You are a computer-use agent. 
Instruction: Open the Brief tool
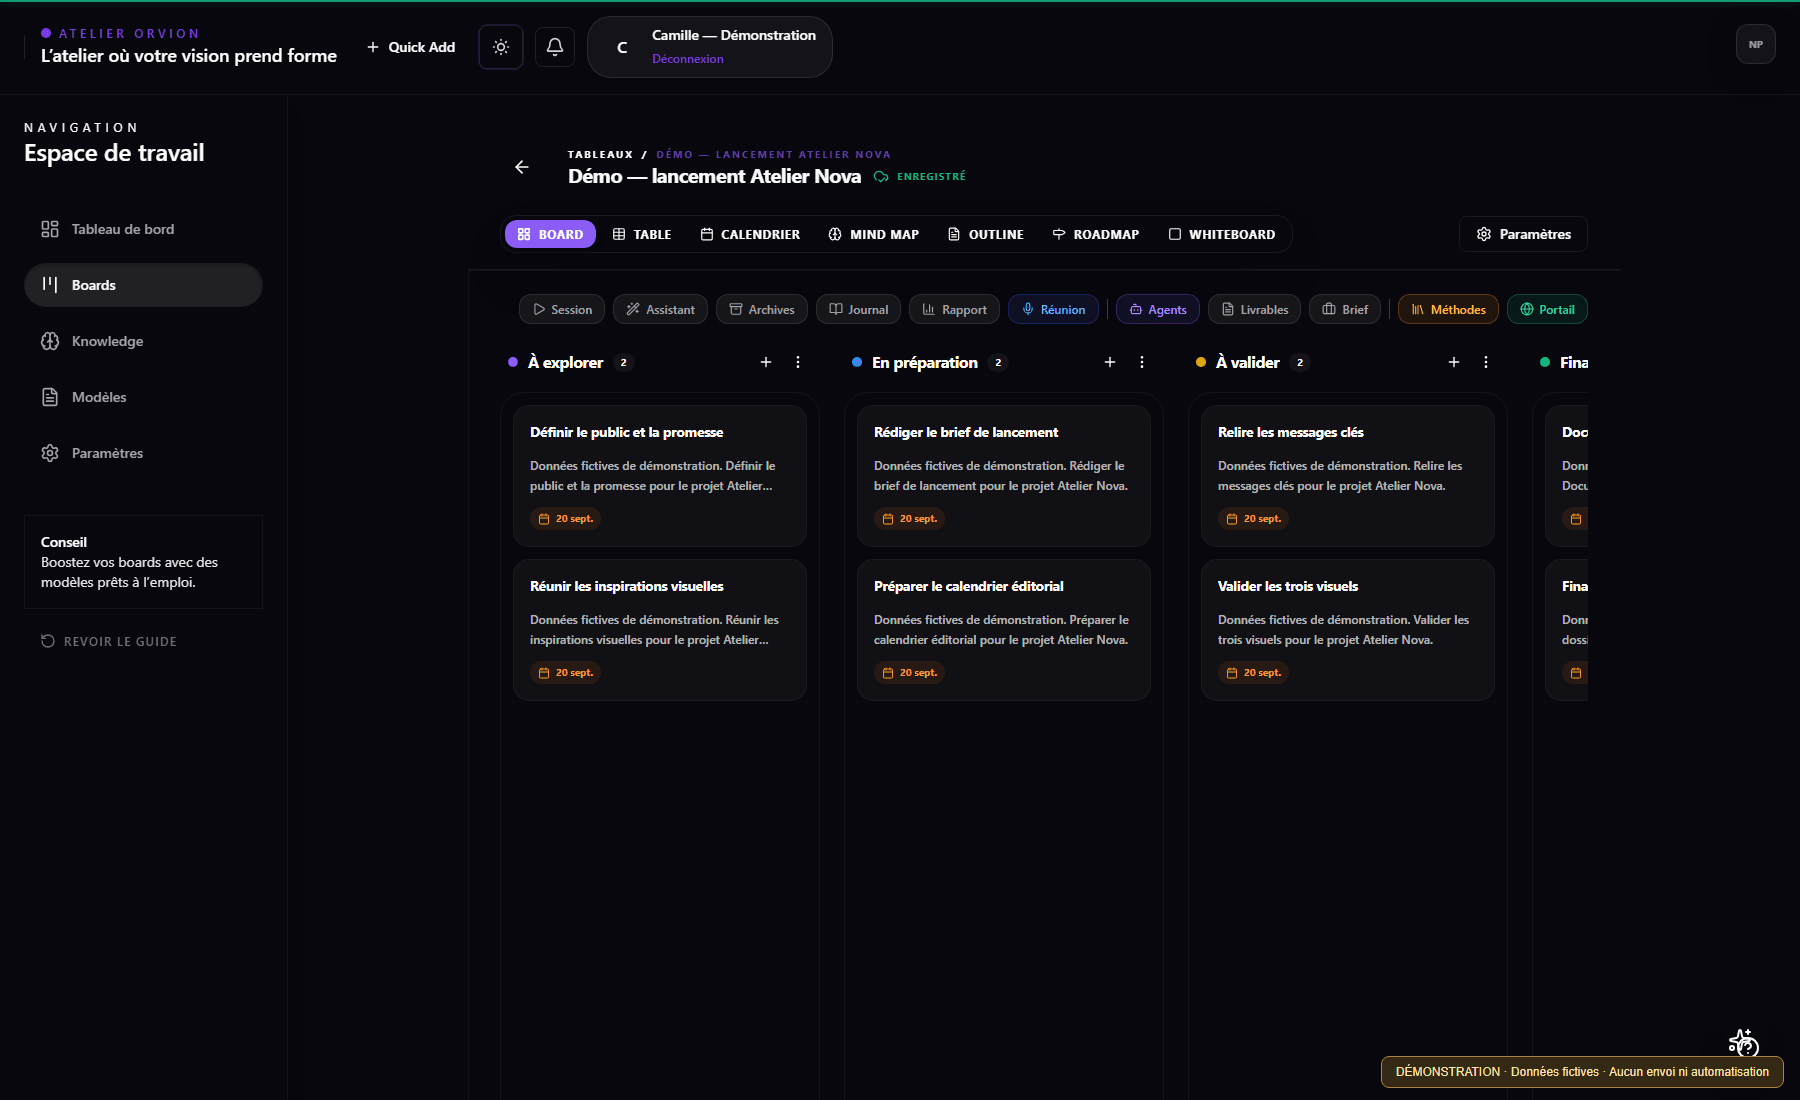tap(1345, 310)
